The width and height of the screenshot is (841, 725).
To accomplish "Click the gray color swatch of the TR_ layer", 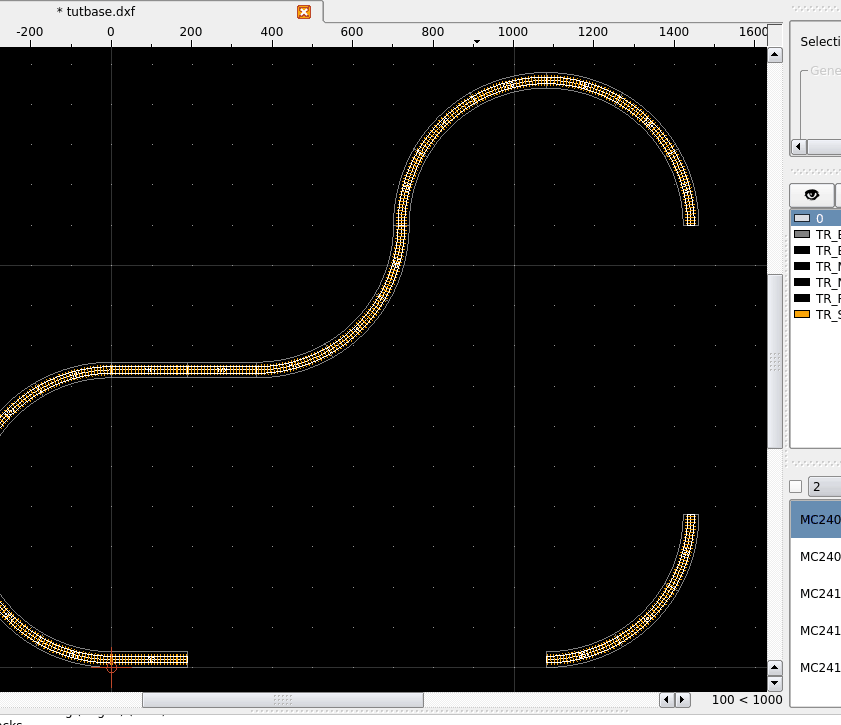I will pyautogui.click(x=801, y=234).
